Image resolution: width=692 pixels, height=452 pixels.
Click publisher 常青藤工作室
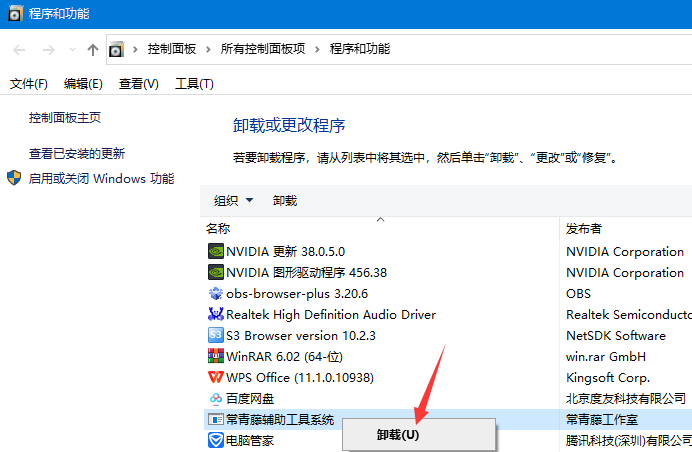pyautogui.click(x=602, y=419)
